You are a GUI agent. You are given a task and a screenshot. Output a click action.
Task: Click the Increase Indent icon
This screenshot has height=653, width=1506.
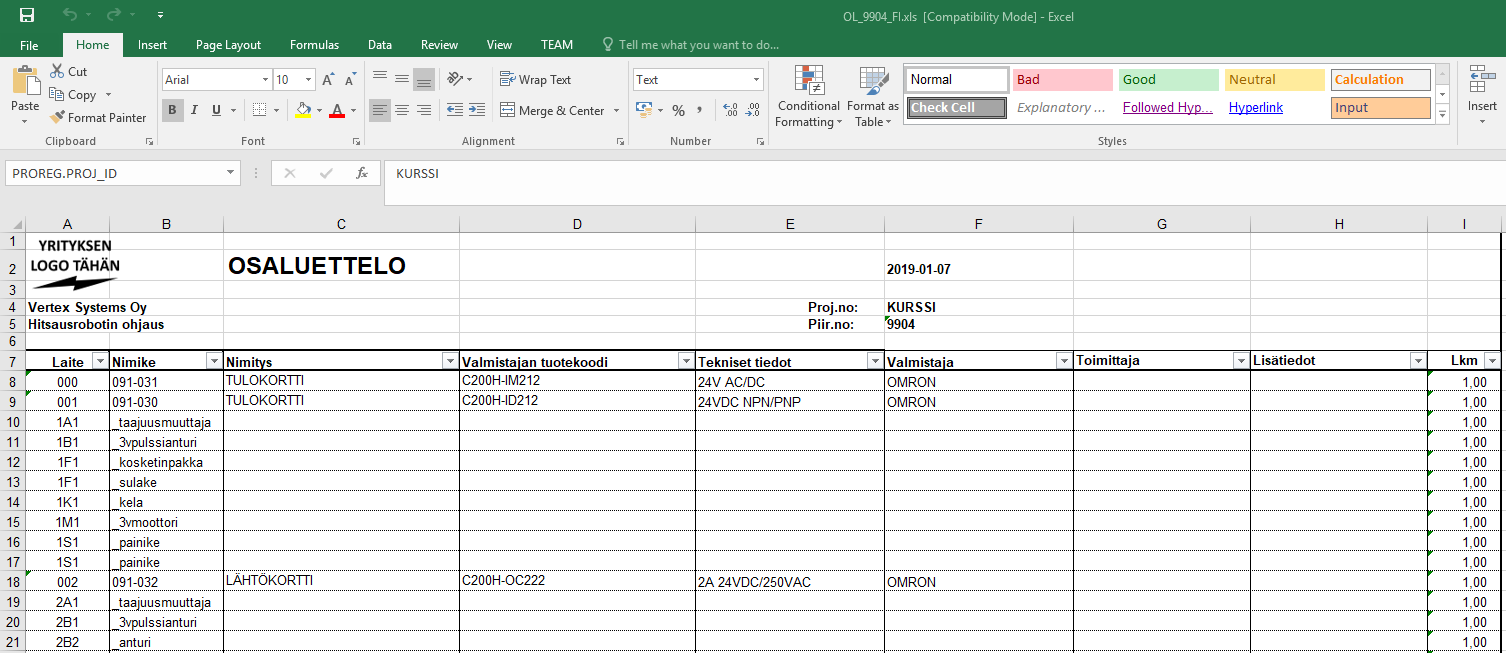click(x=477, y=110)
